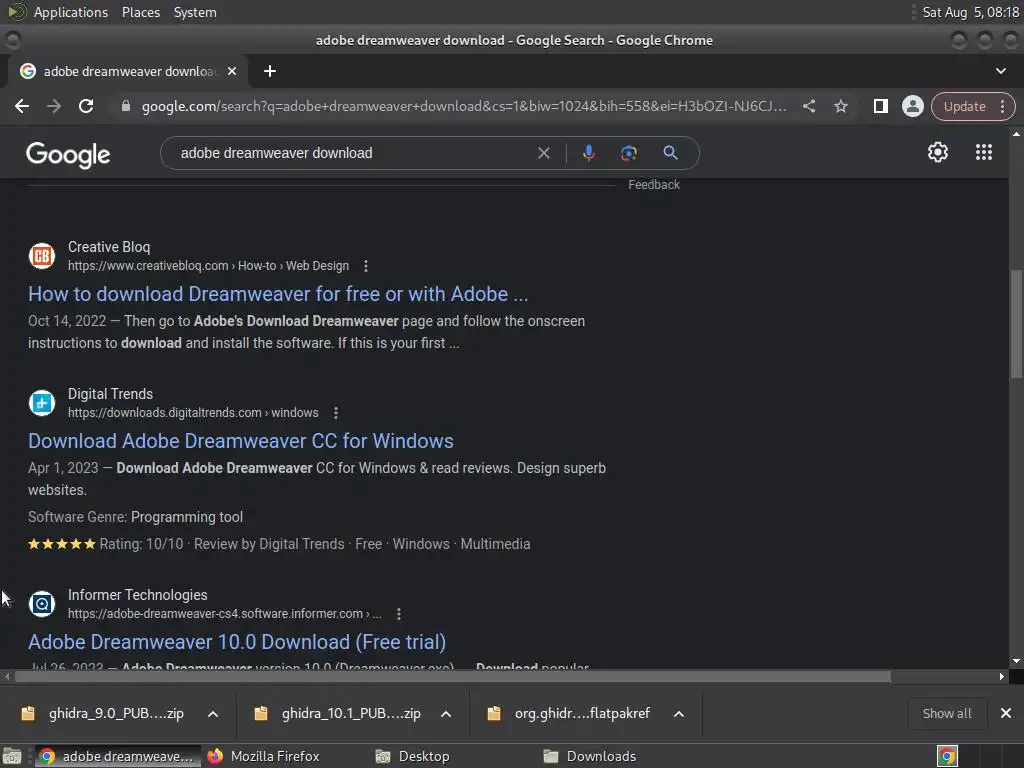Search by image with Google Lens
Viewport: 1024px width, 768px height.
pos(628,153)
